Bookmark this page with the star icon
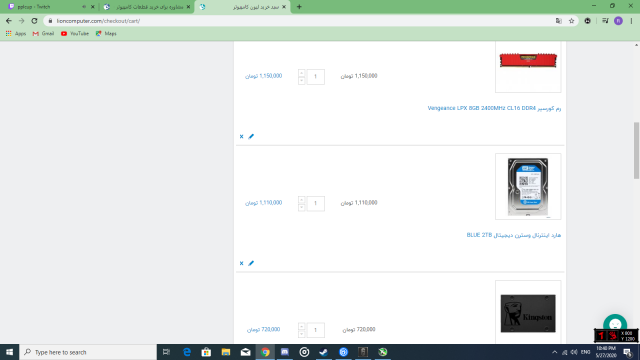 [x=571, y=21]
